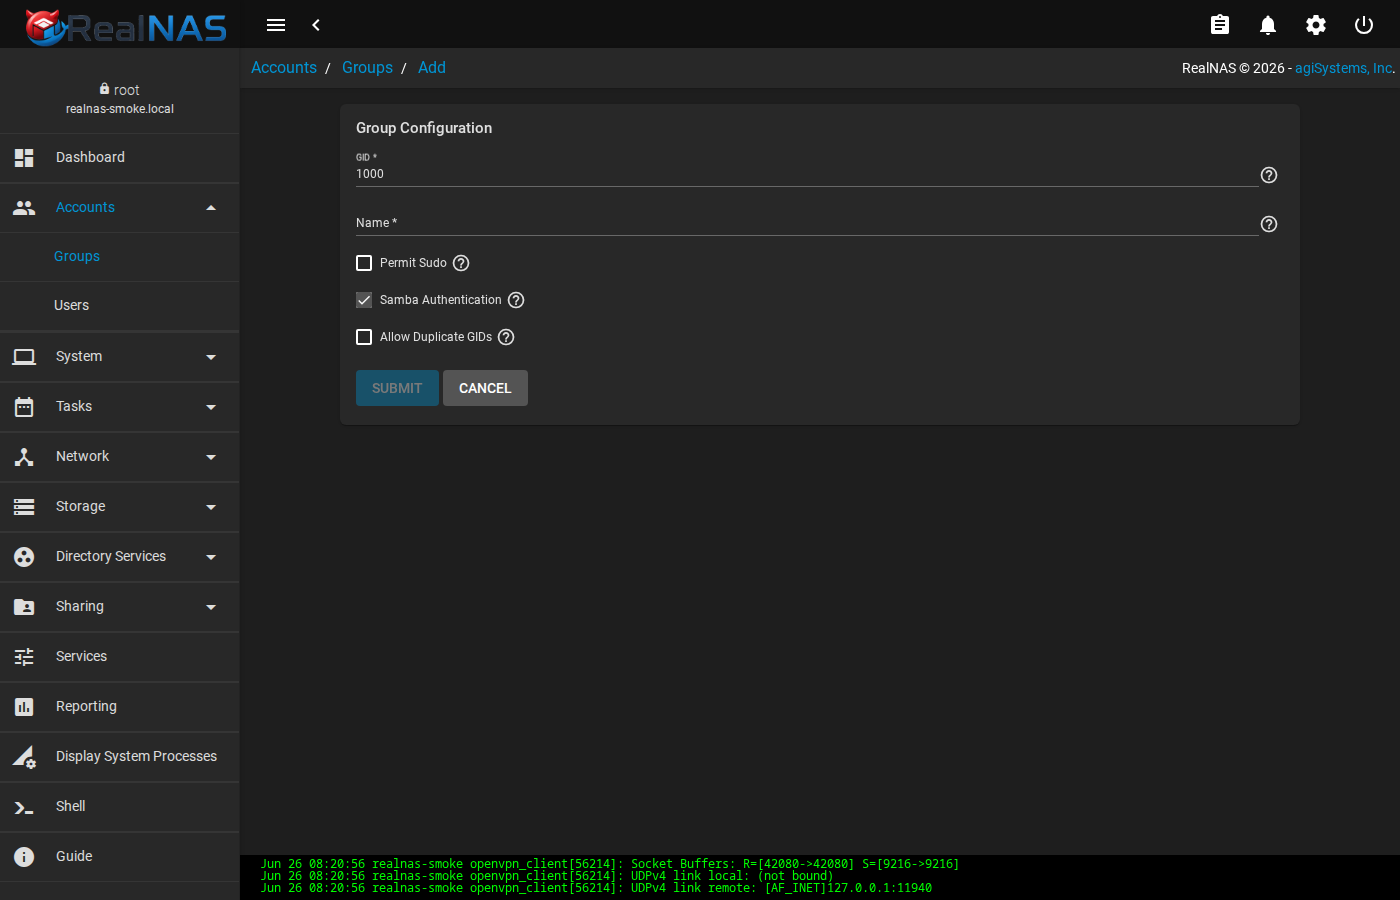Open Shell in the sidebar

[120, 807]
